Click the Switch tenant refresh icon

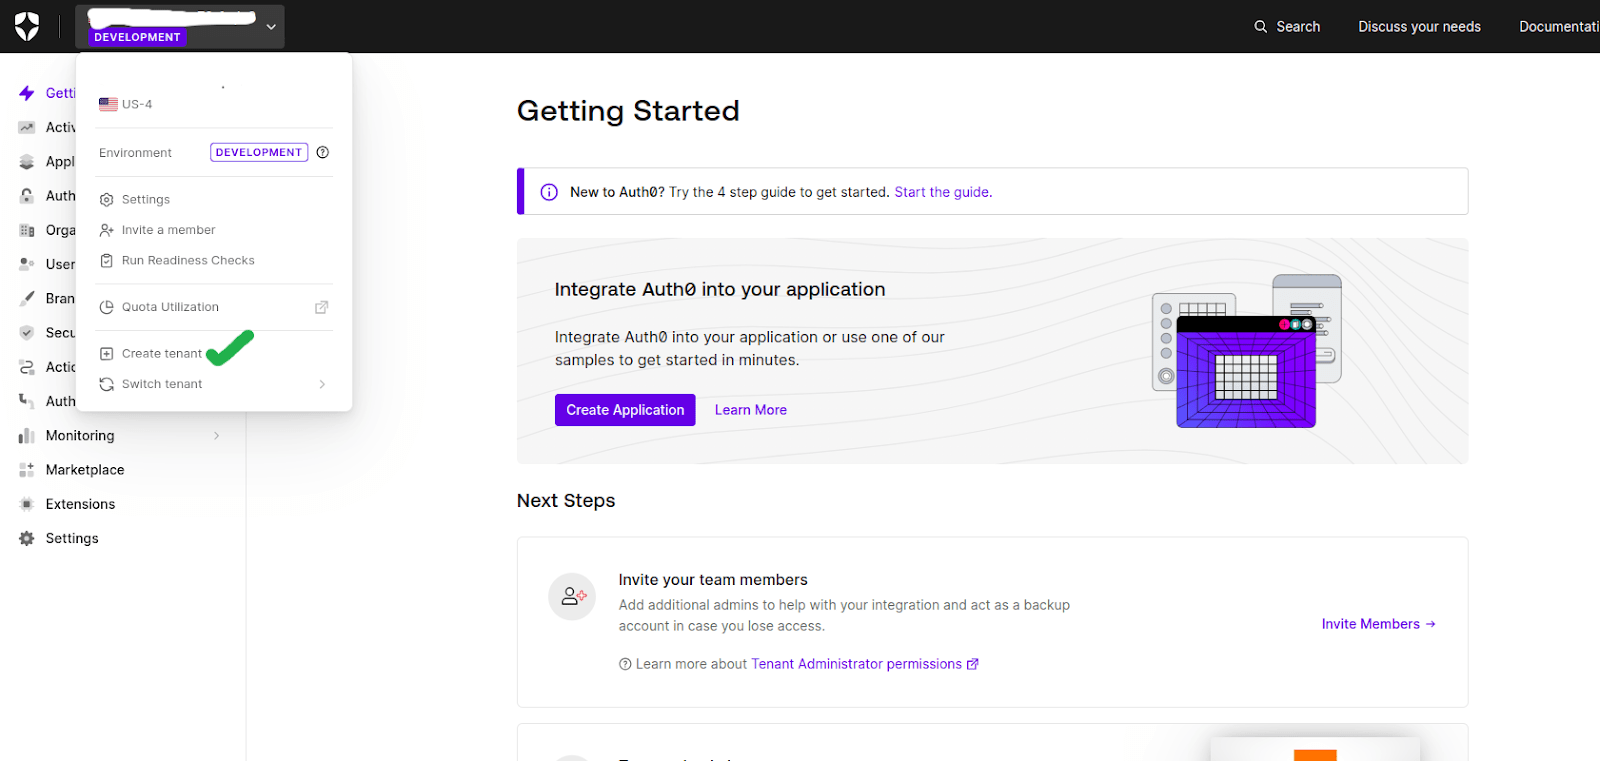pos(107,384)
